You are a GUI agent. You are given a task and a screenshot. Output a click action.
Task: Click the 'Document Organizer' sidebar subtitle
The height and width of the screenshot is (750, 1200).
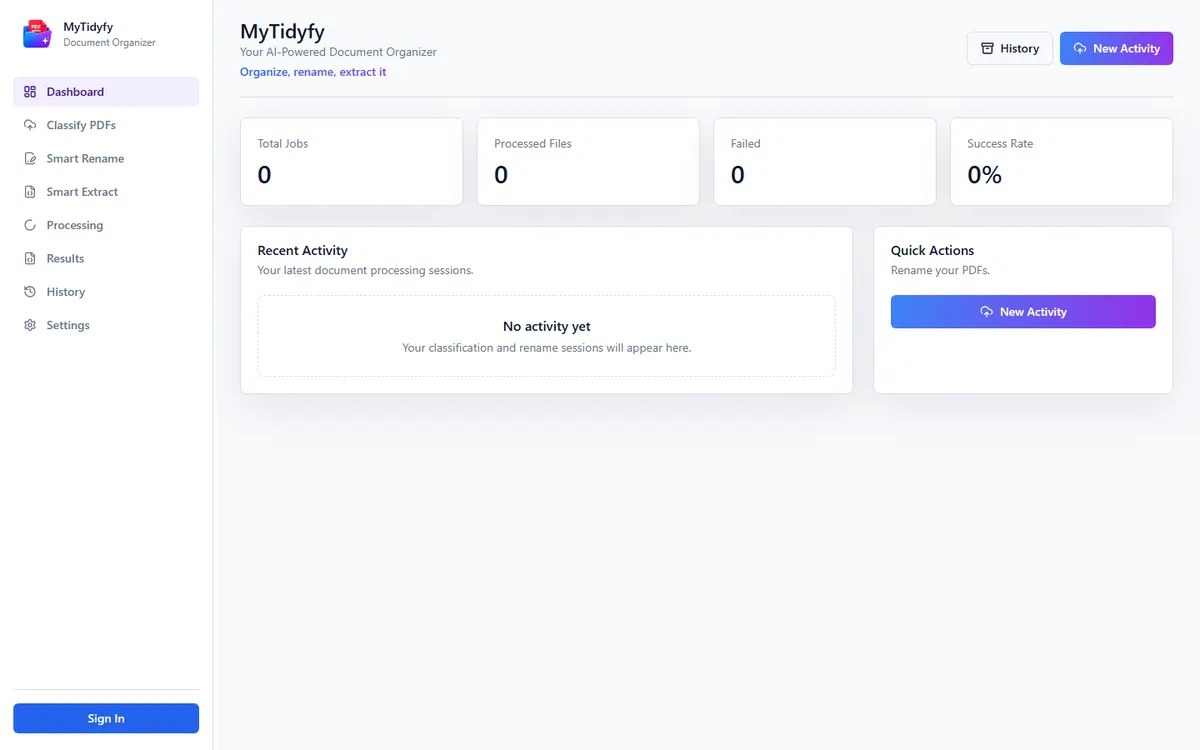(x=110, y=43)
